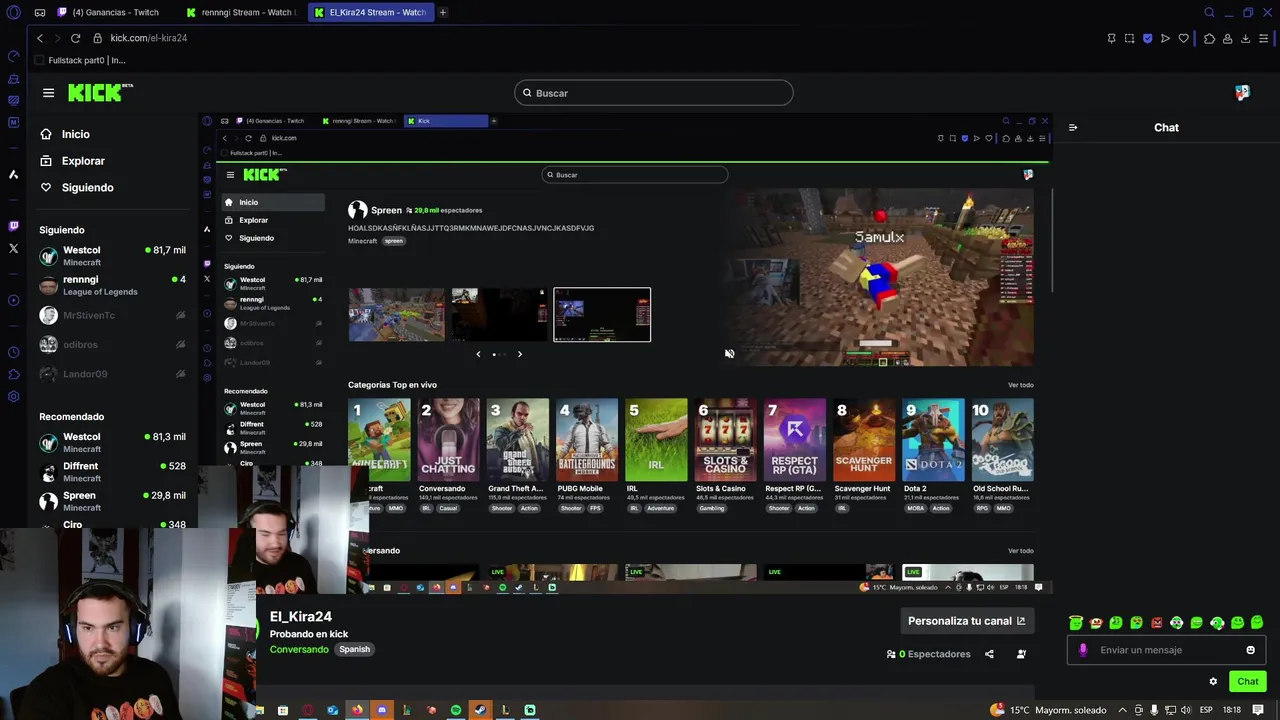Image resolution: width=1280 pixels, height=720 pixels.
Task: Open the extensions cube icon
Action: point(1209,38)
